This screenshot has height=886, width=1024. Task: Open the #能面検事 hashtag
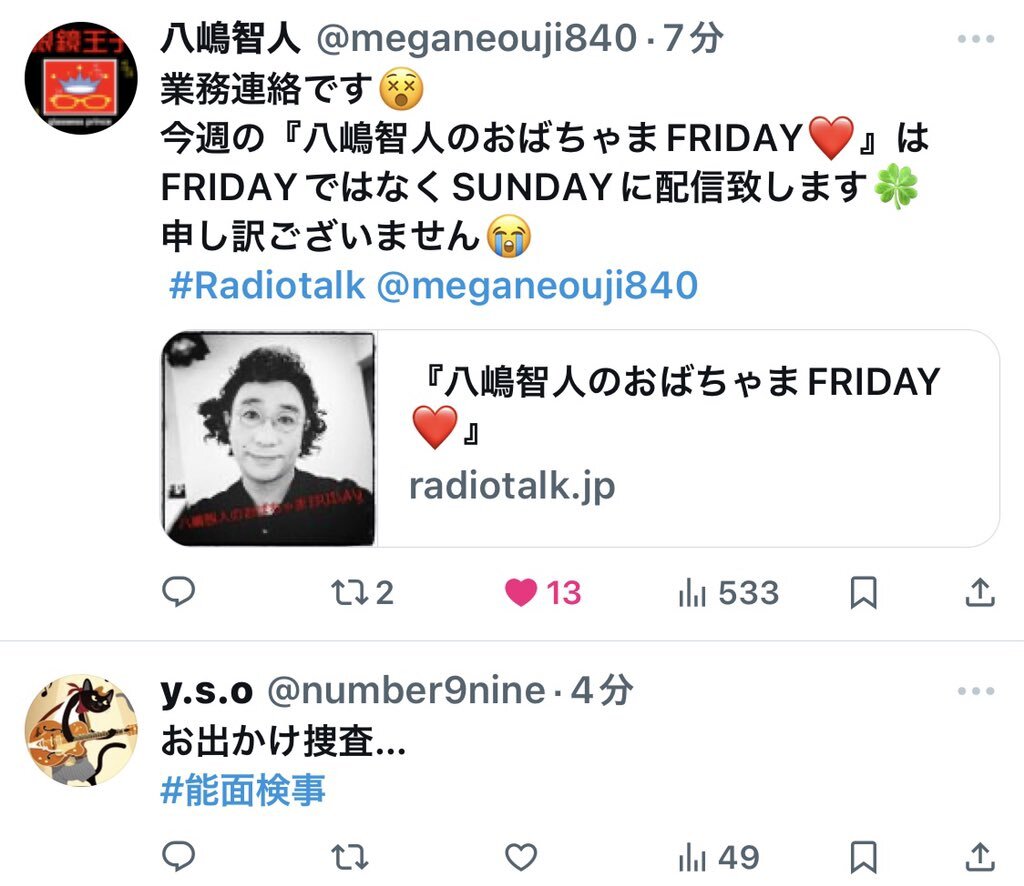[x=243, y=789]
